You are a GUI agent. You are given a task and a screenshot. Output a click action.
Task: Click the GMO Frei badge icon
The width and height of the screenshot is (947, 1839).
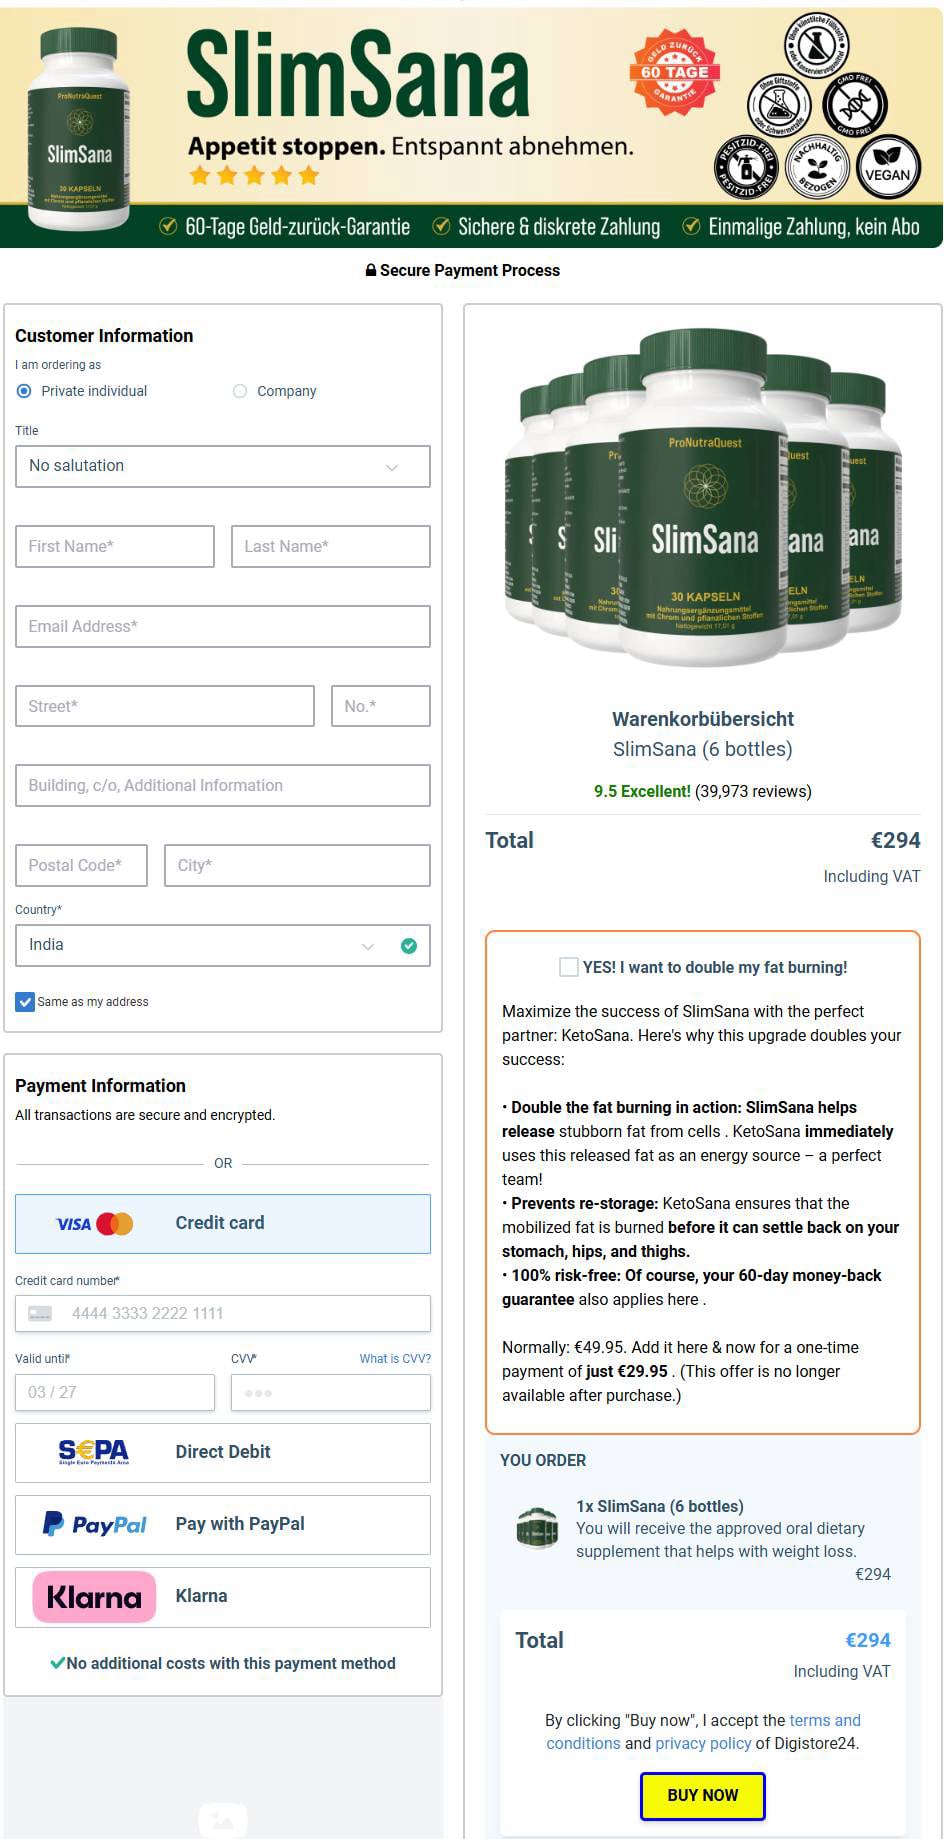855,104
